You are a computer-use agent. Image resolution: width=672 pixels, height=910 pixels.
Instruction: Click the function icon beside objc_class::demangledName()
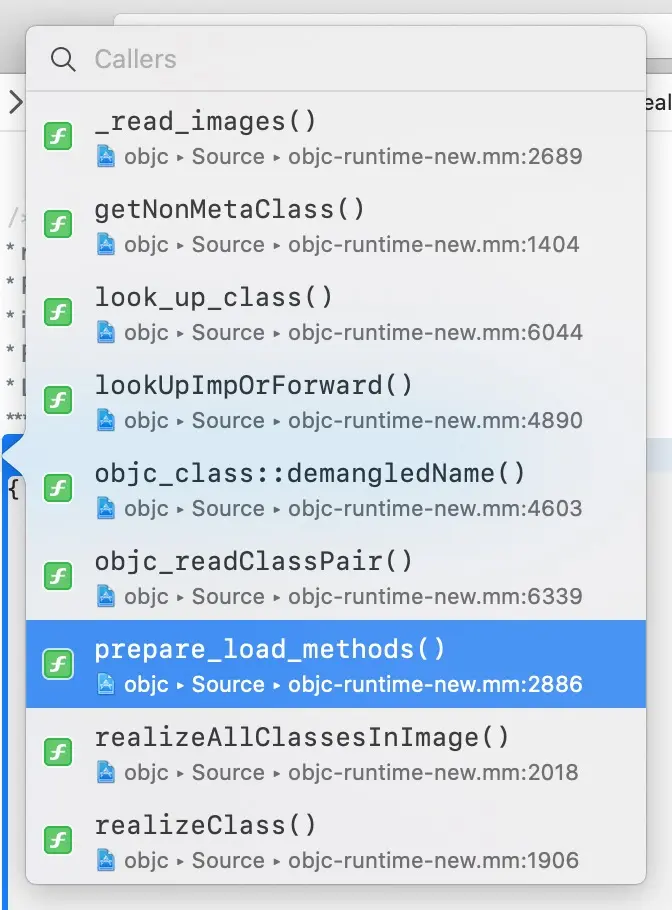pos(58,488)
